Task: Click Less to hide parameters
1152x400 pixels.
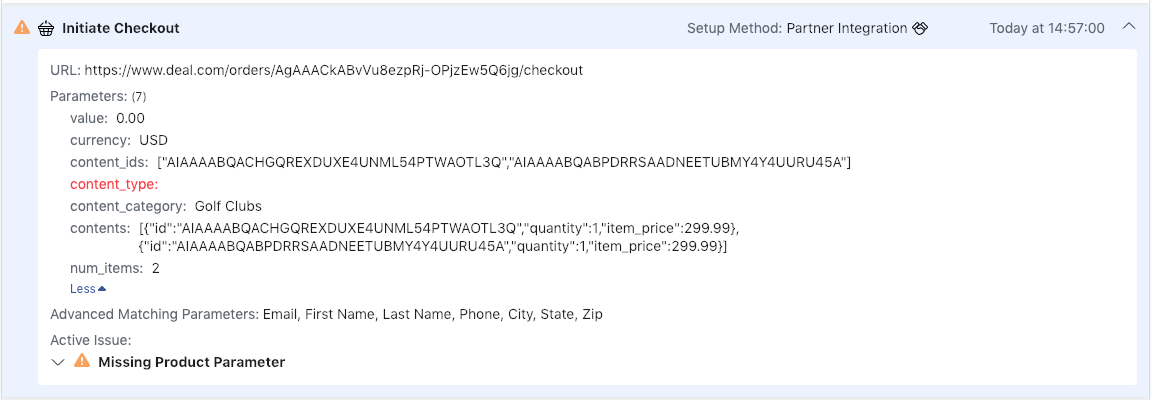Action: (x=83, y=289)
